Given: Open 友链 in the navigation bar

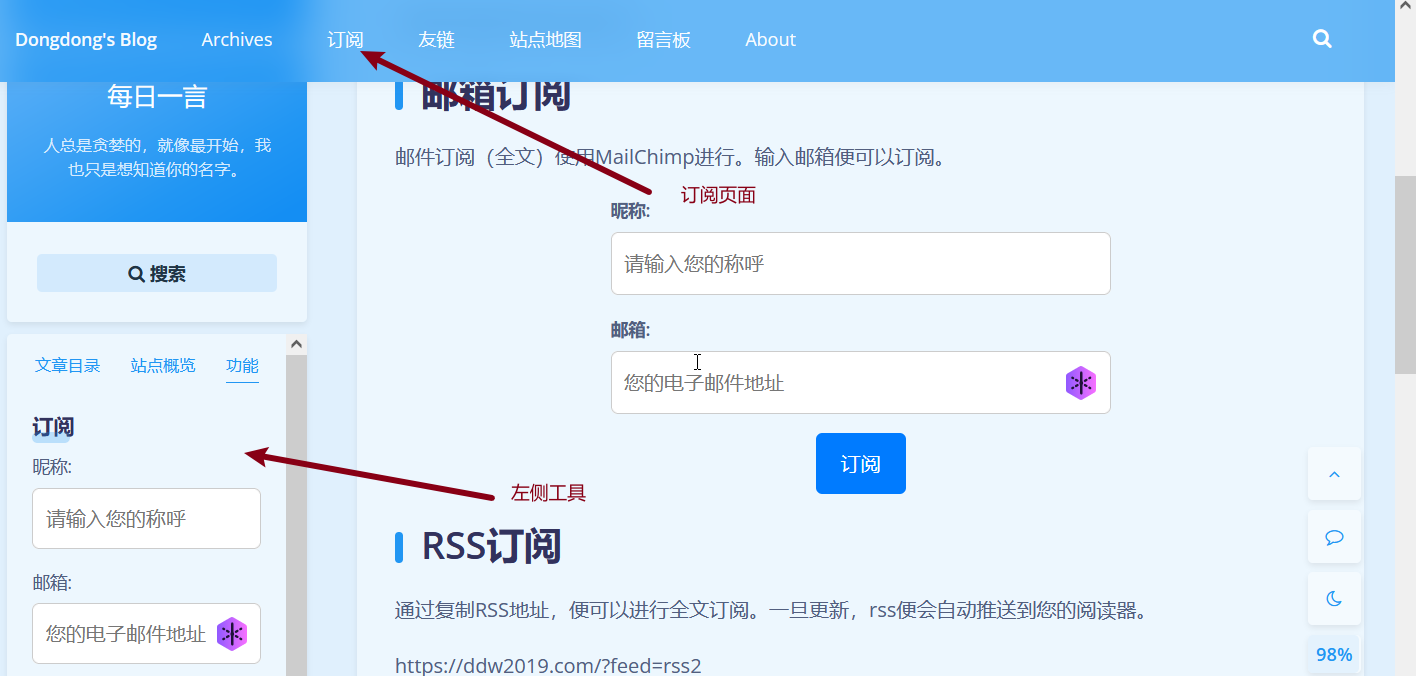Looking at the screenshot, I should pos(436,40).
